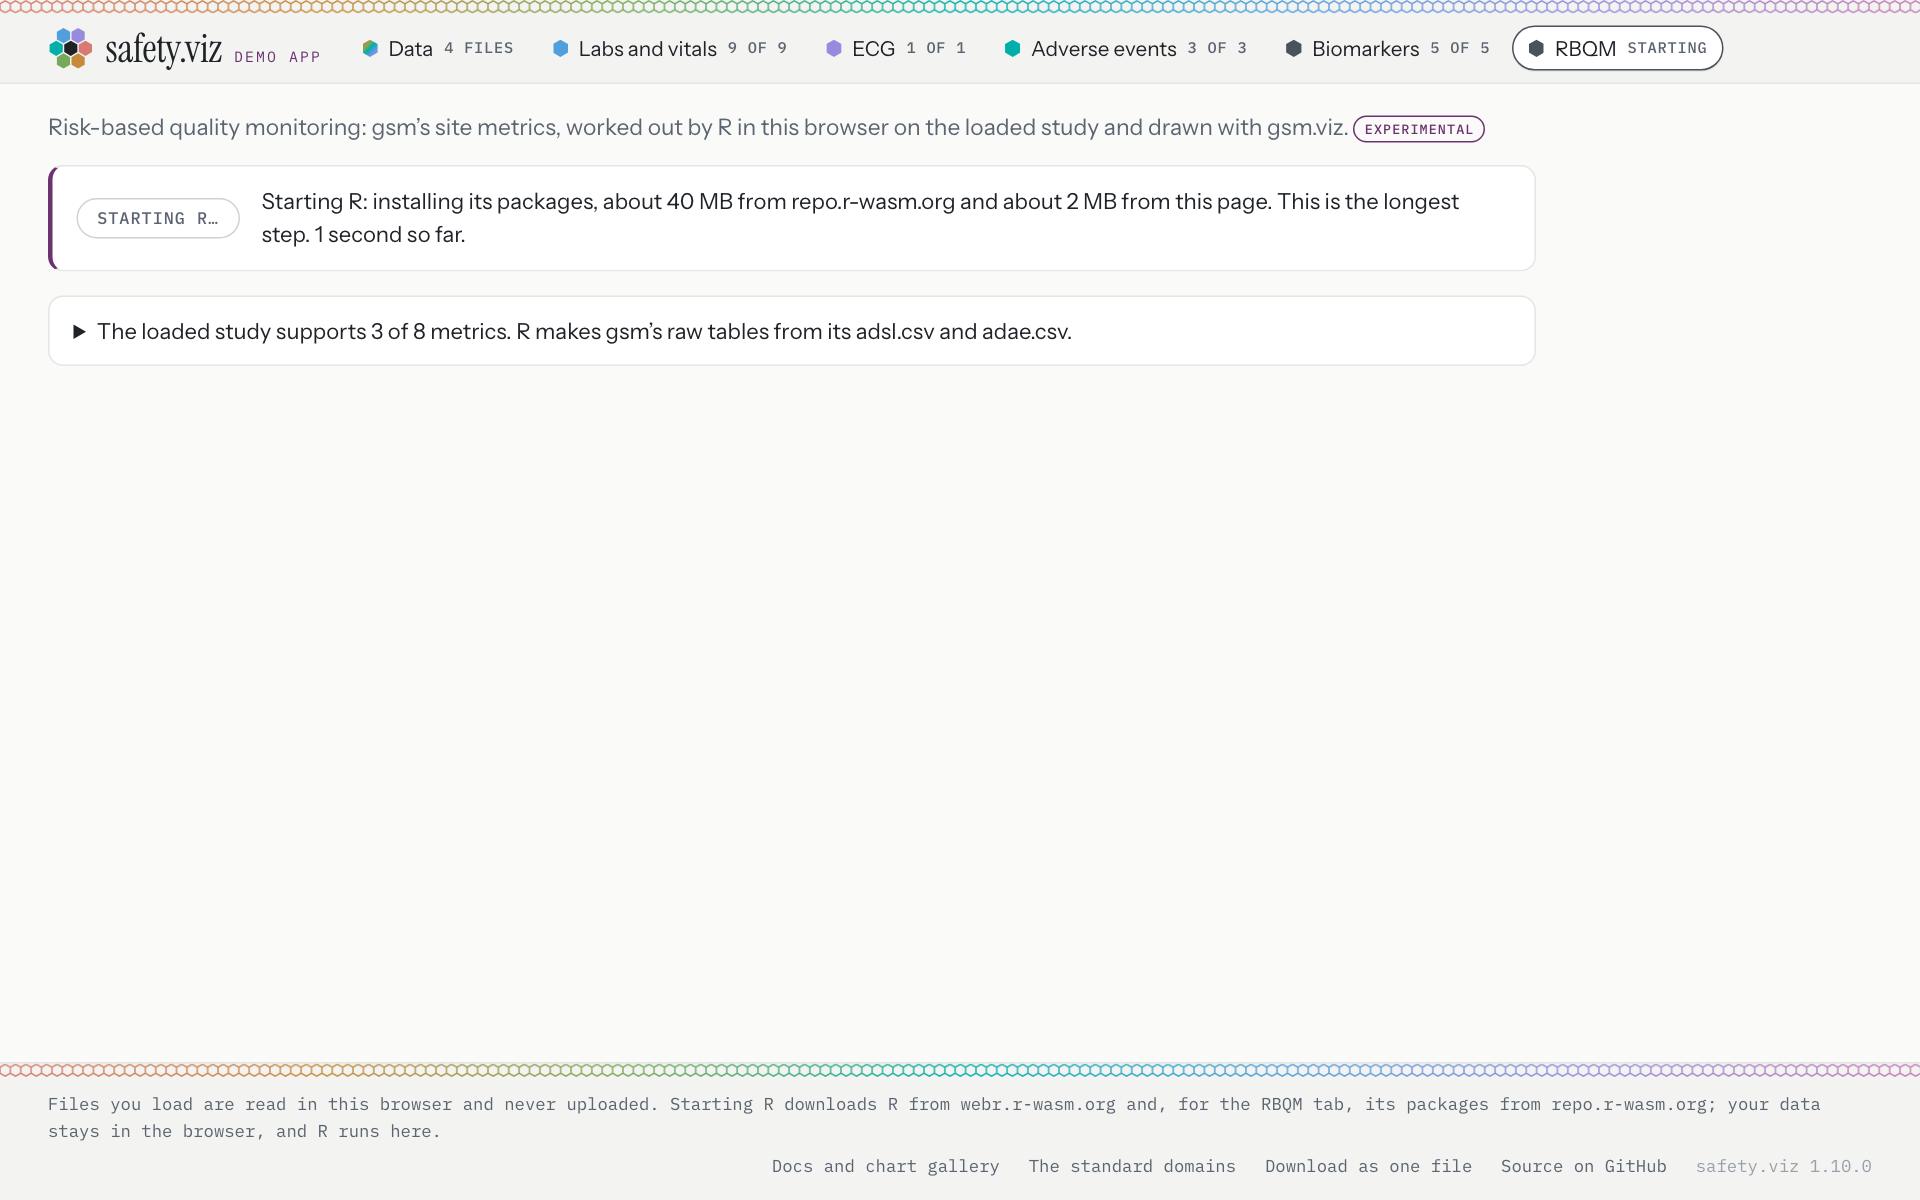Select the Biomarkers tab

[1388, 48]
